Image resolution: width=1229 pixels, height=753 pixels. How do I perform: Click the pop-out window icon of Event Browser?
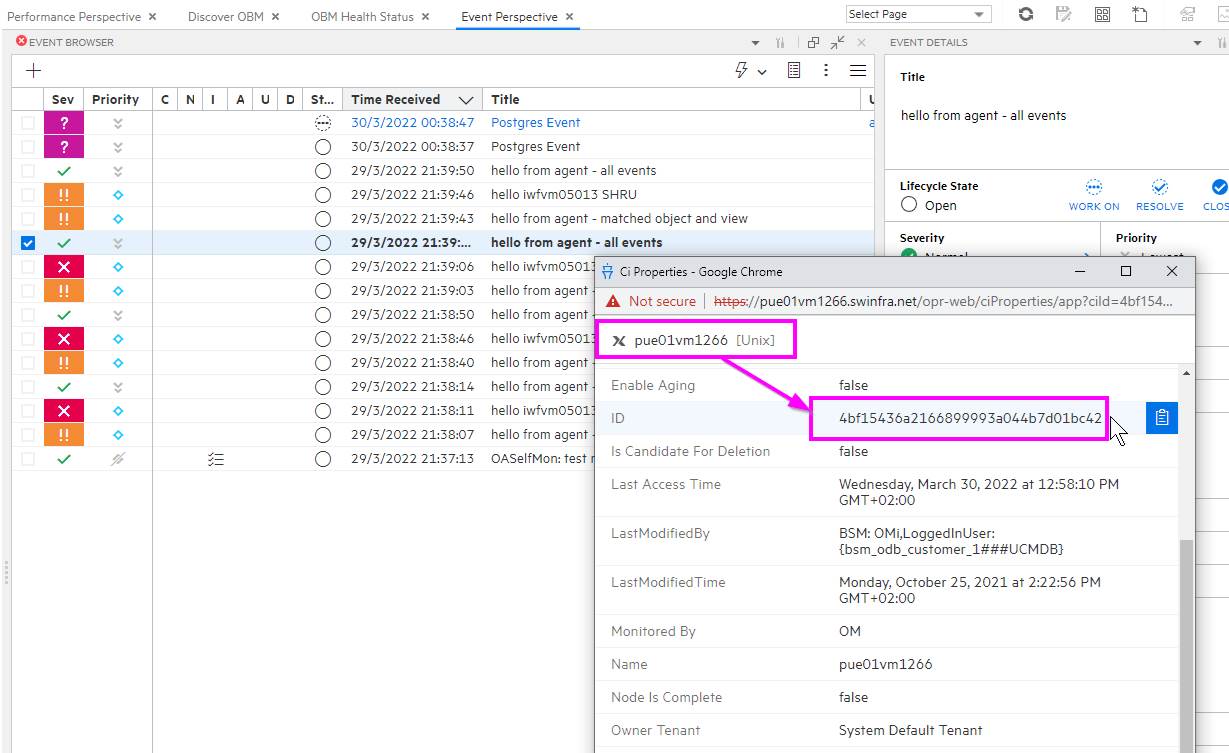point(813,43)
